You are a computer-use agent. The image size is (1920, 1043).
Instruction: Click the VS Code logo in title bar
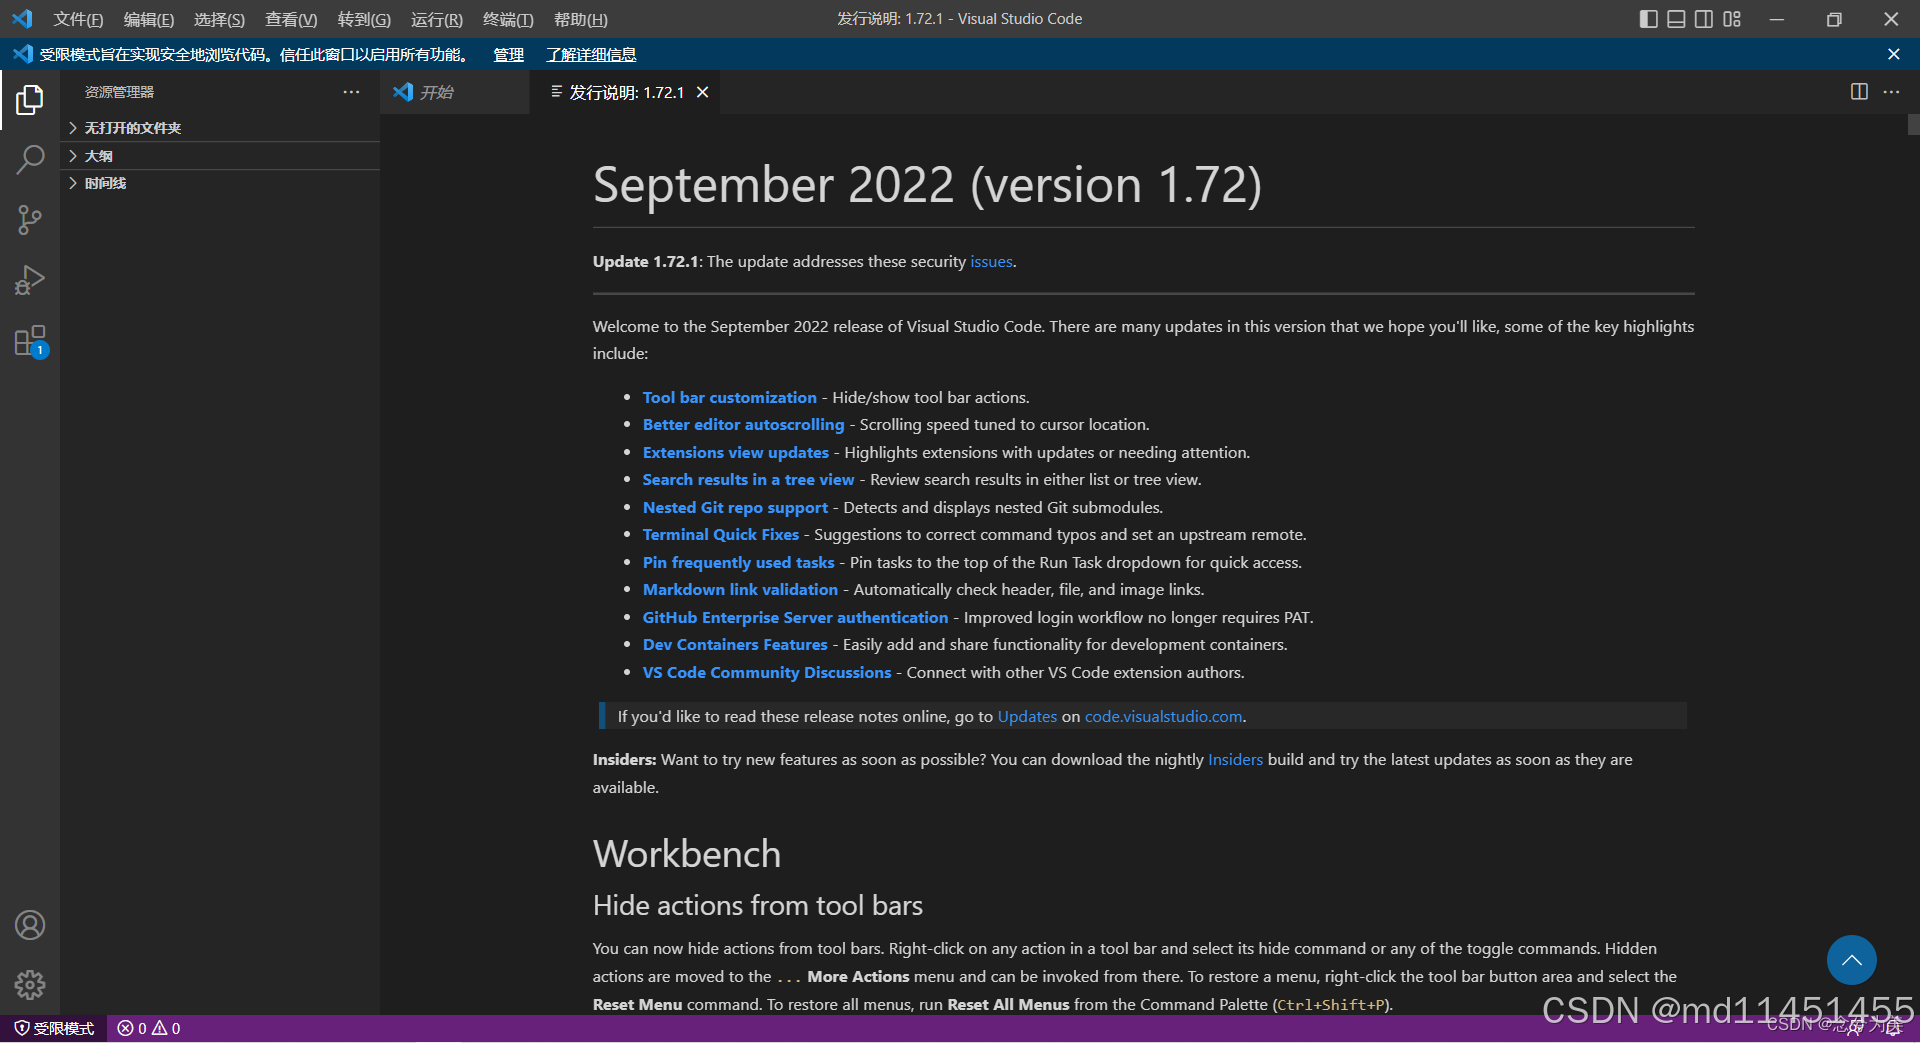click(22, 19)
